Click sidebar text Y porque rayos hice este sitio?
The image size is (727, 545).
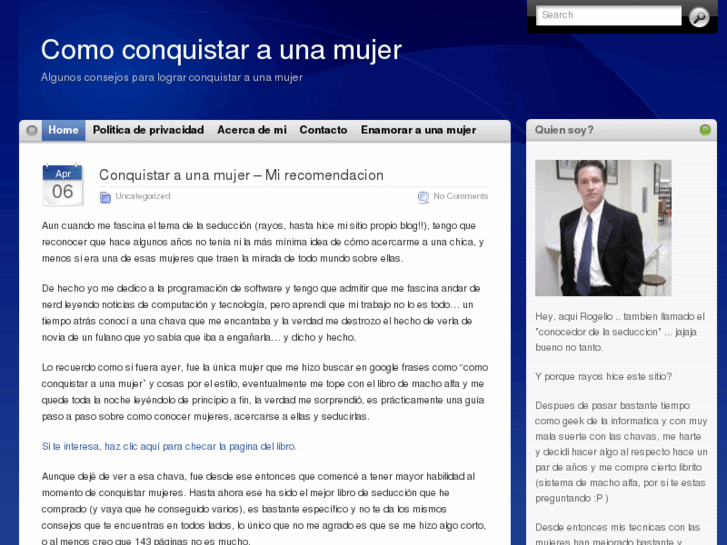coord(603,376)
